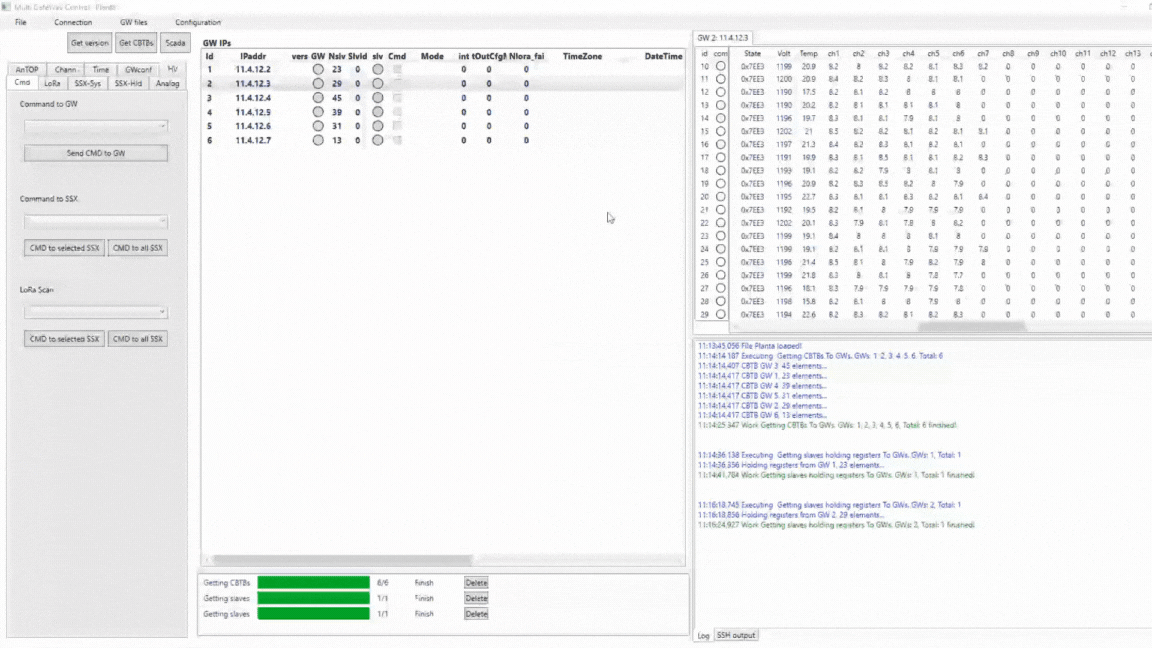Click the TimeZone column header
1152x648 pixels.
(x=583, y=56)
